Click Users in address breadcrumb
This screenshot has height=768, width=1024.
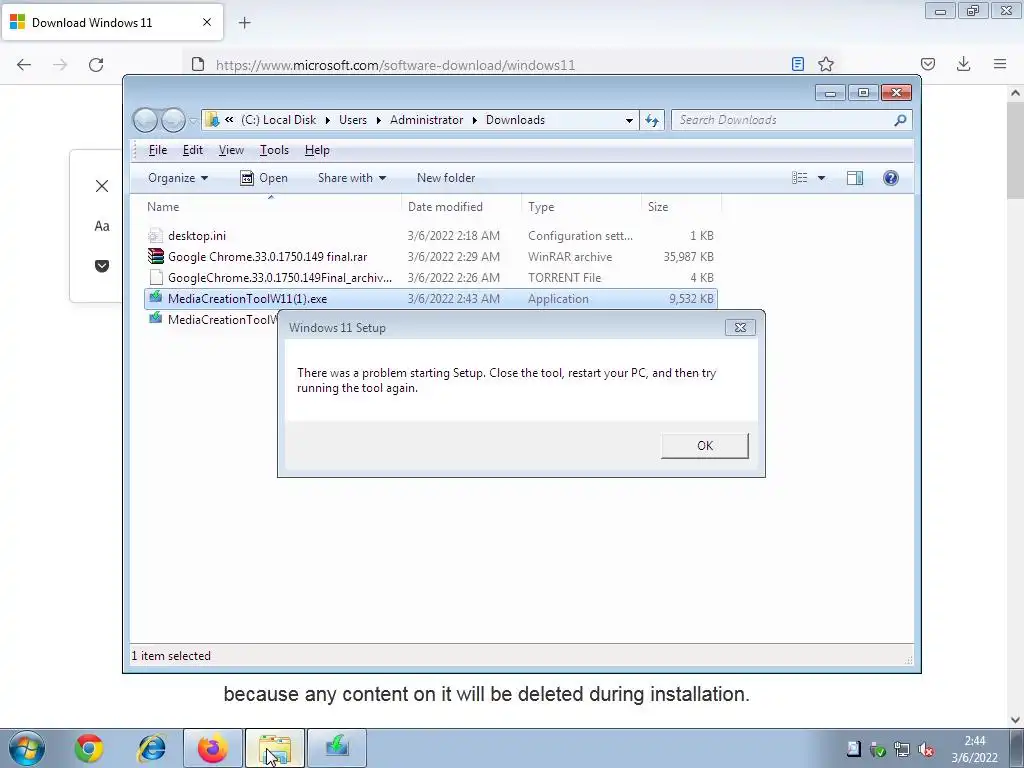point(353,120)
